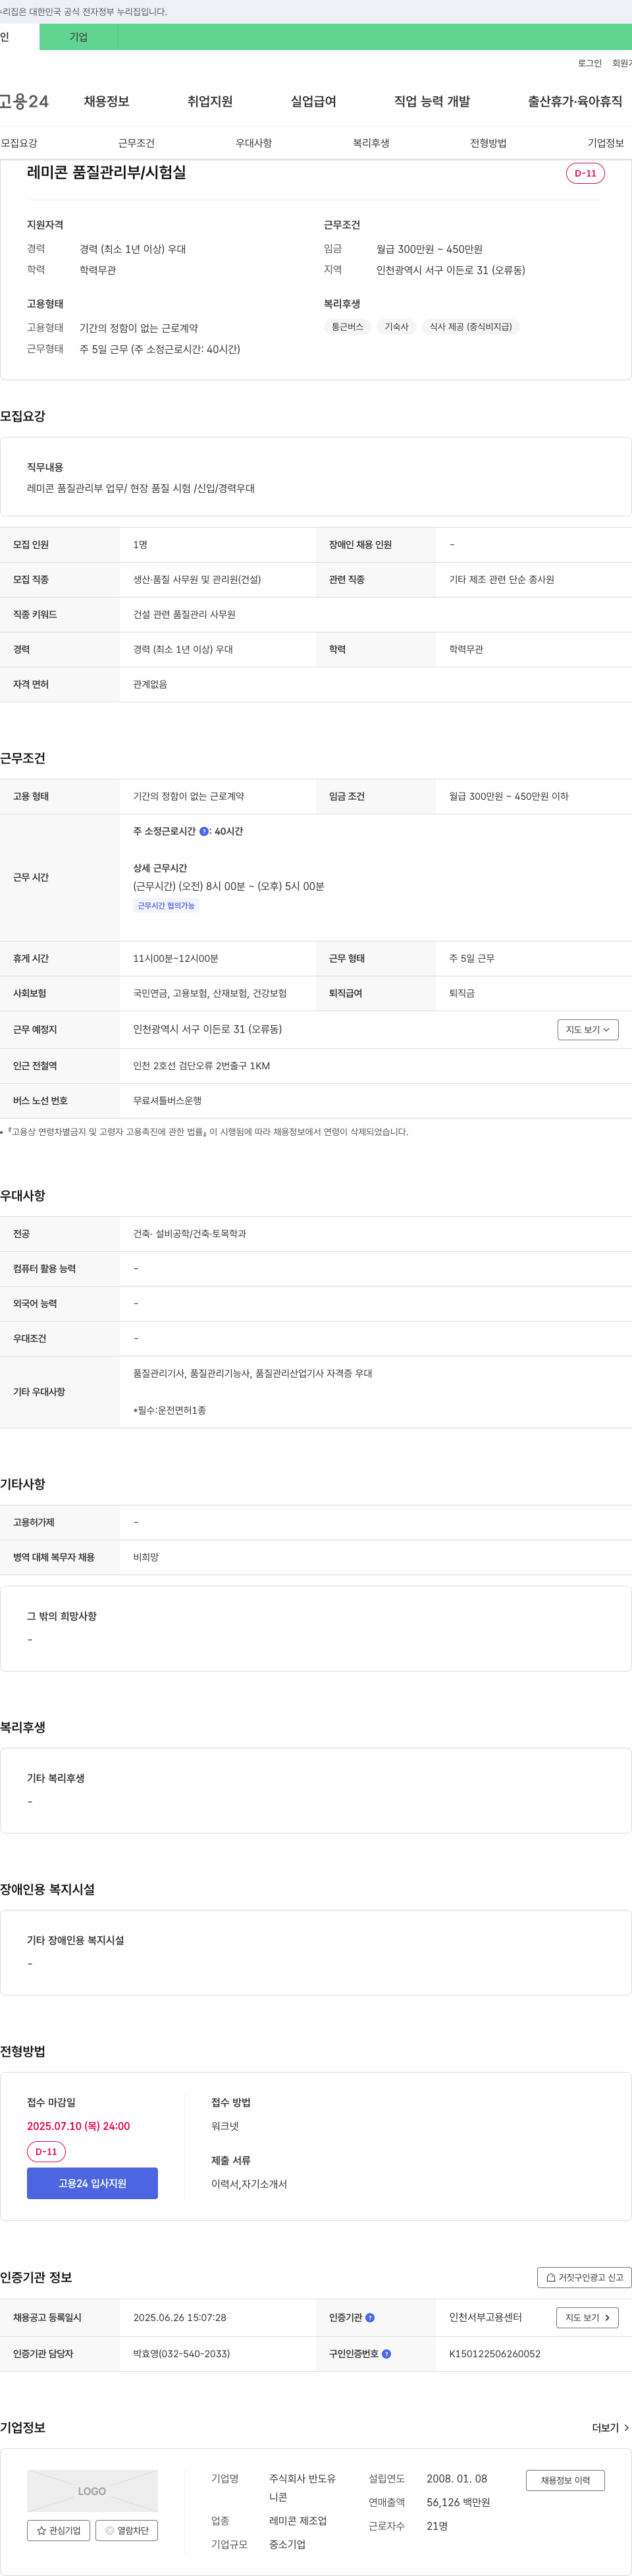Click the 고용24 입사지원 button
Image resolution: width=632 pixels, height=2576 pixels.
(x=92, y=2183)
